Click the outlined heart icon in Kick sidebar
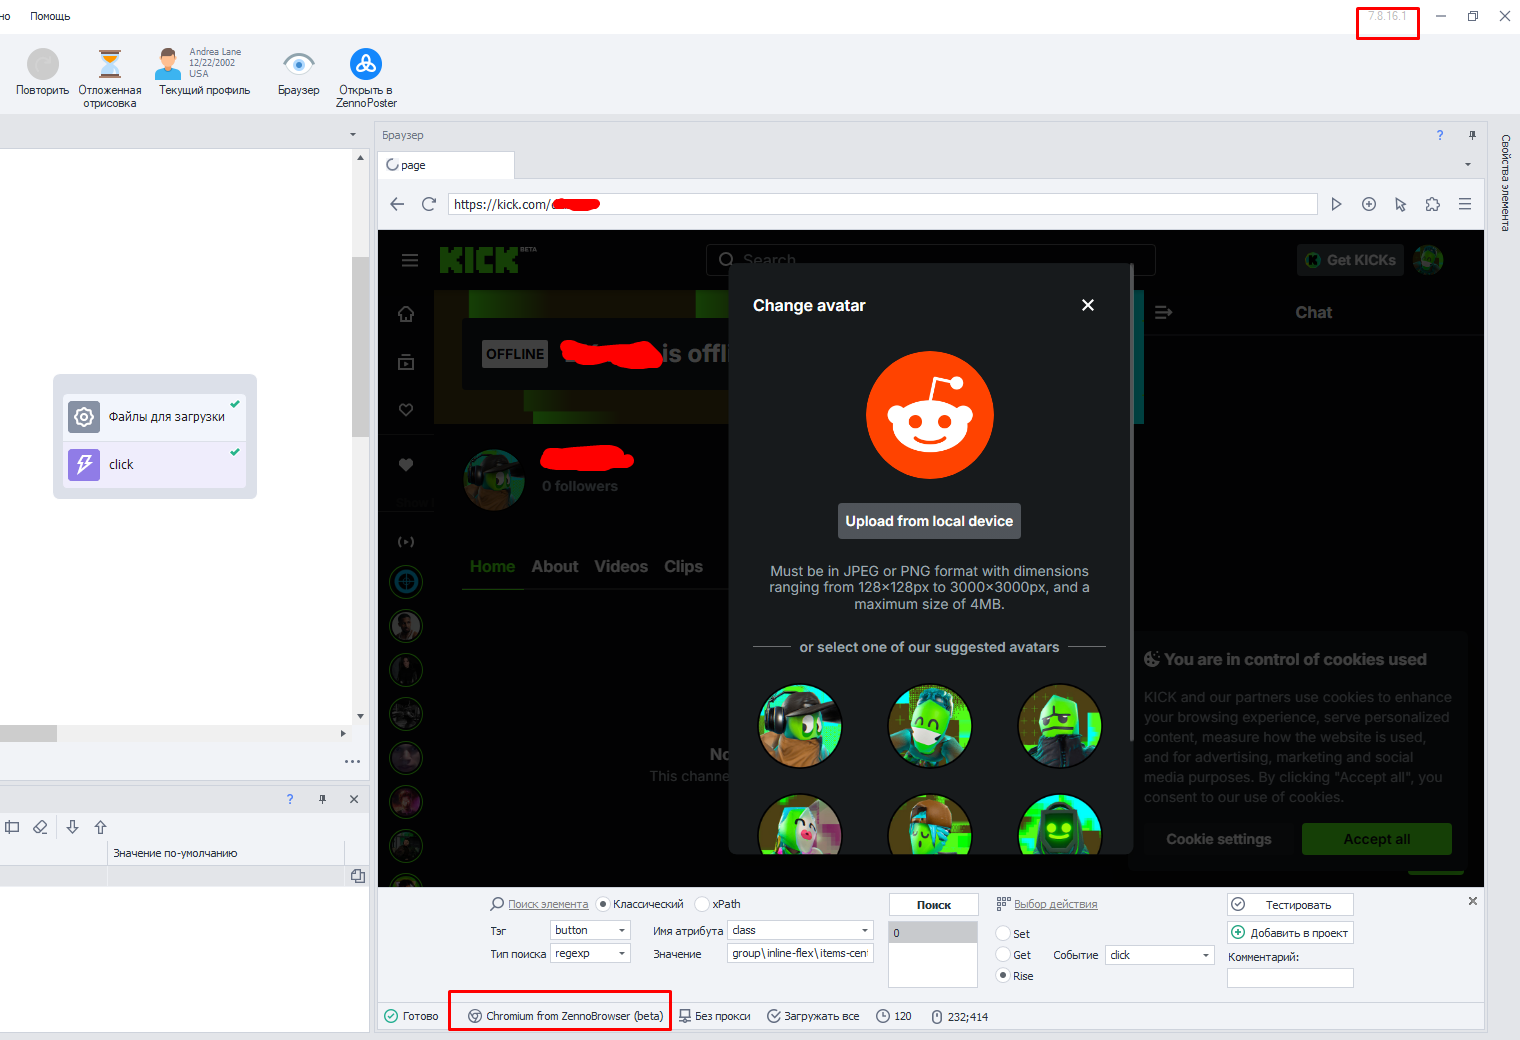 coord(406,410)
